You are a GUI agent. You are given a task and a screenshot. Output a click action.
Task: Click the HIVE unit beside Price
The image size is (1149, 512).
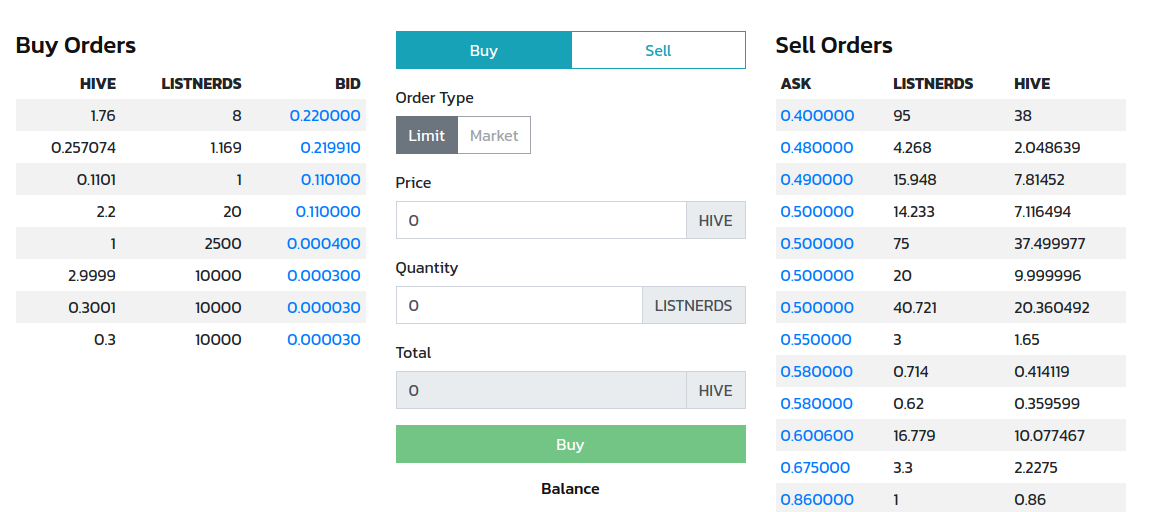point(716,220)
